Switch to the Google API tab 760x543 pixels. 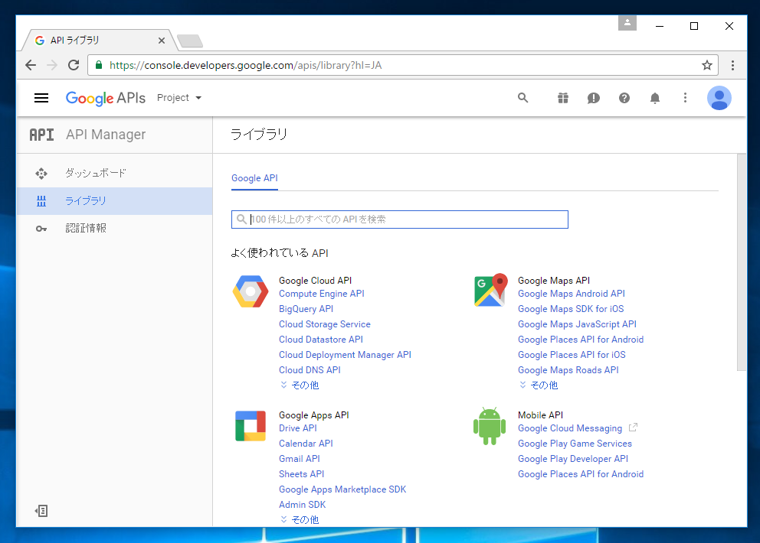tap(254, 178)
